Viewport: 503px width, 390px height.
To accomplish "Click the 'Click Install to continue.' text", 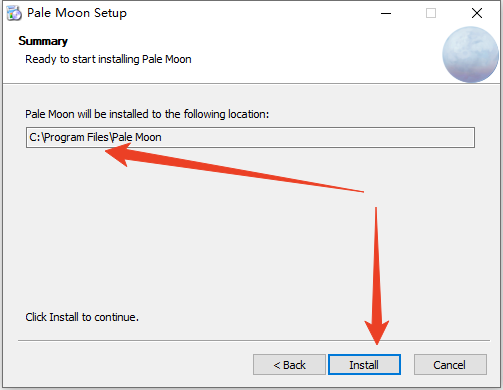I will (x=82, y=317).
